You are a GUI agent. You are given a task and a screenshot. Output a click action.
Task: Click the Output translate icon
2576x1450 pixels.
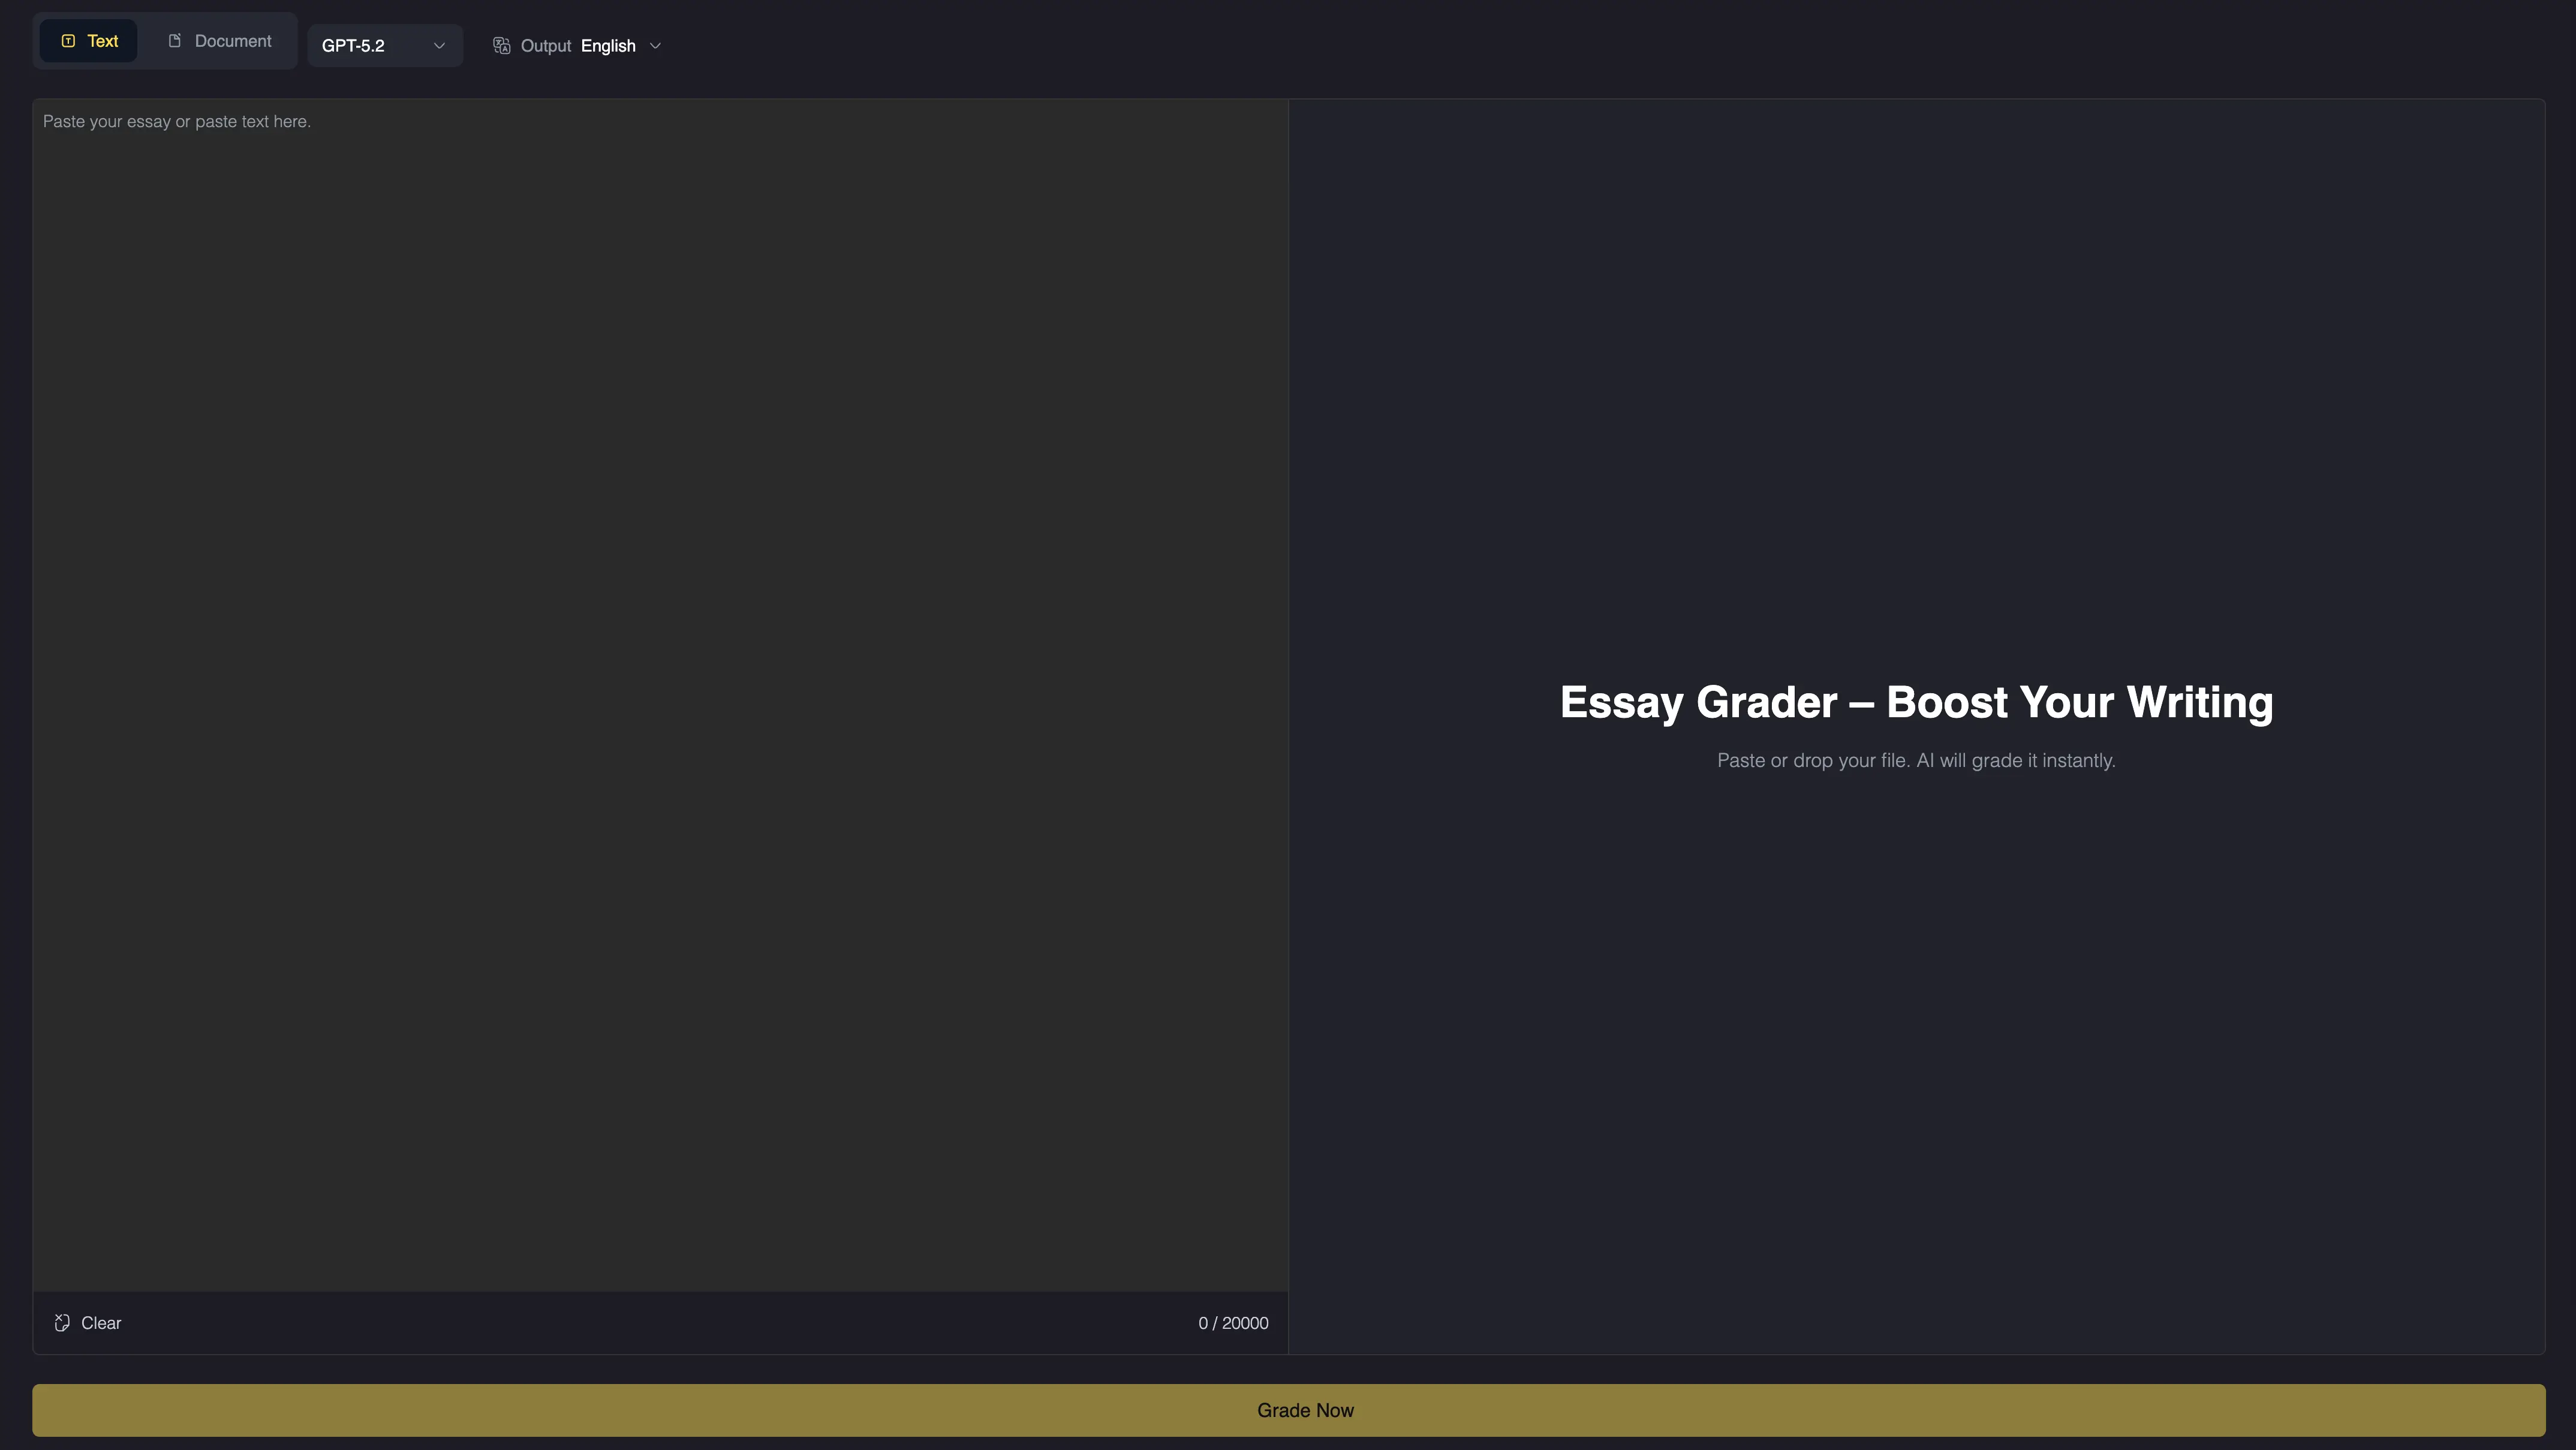[x=502, y=46]
